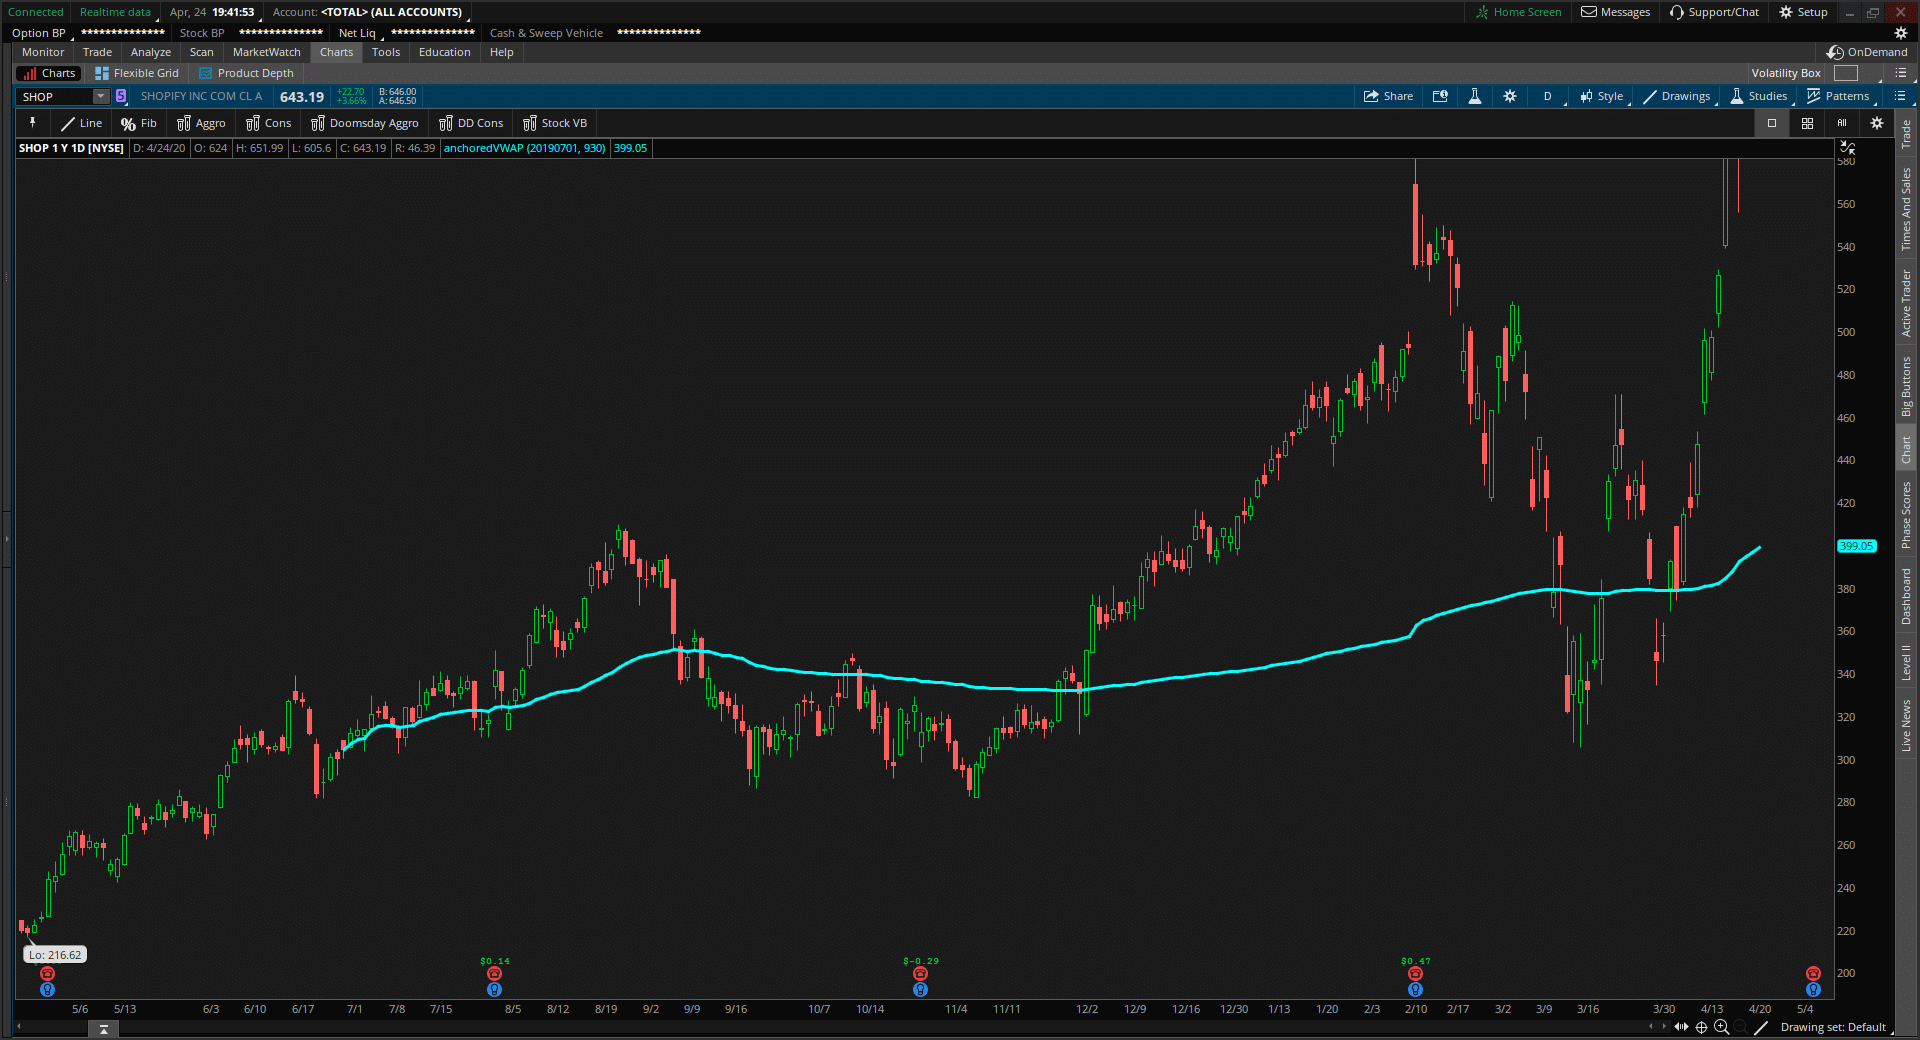Apply the Aggro study set
The height and width of the screenshot is (1040, 1920).
click(201, 123)
